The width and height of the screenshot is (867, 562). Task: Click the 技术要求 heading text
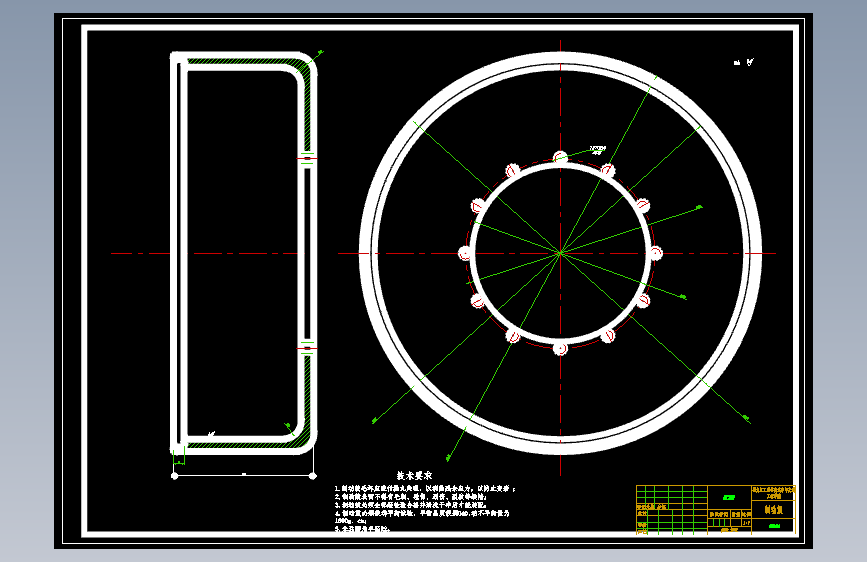coord(414,475)
